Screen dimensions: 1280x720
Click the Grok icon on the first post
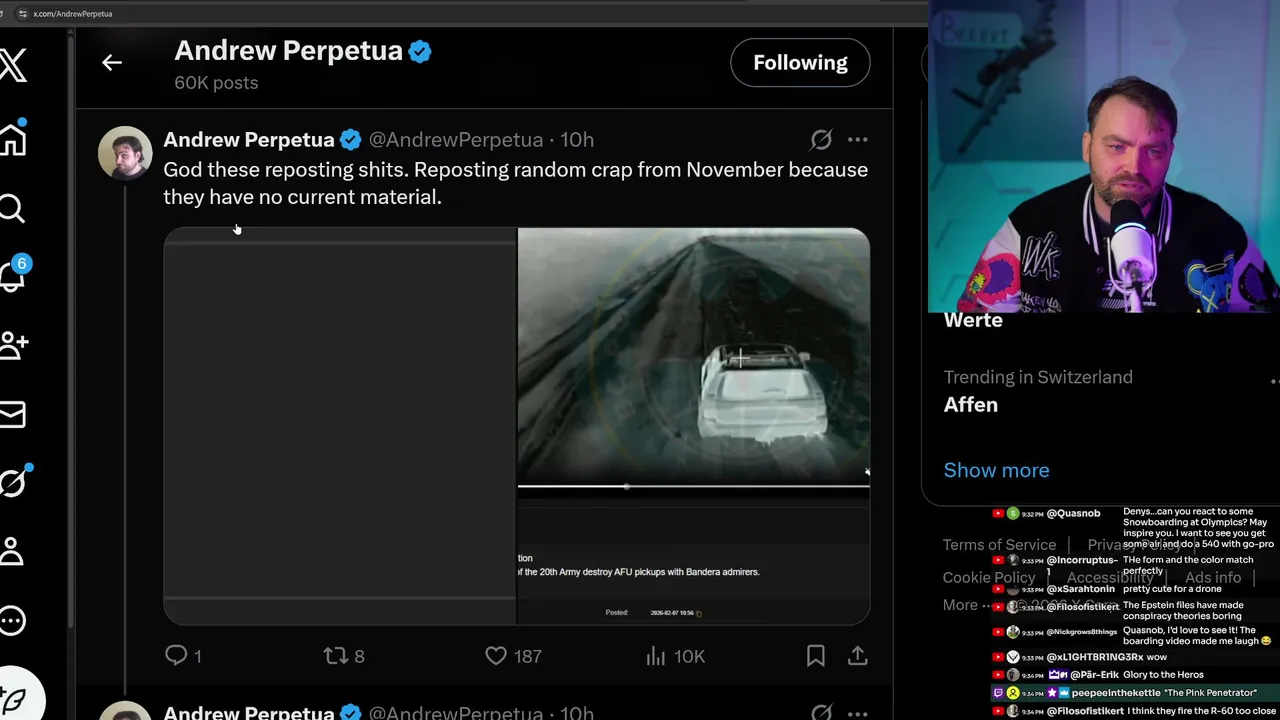tap(821, 140)
